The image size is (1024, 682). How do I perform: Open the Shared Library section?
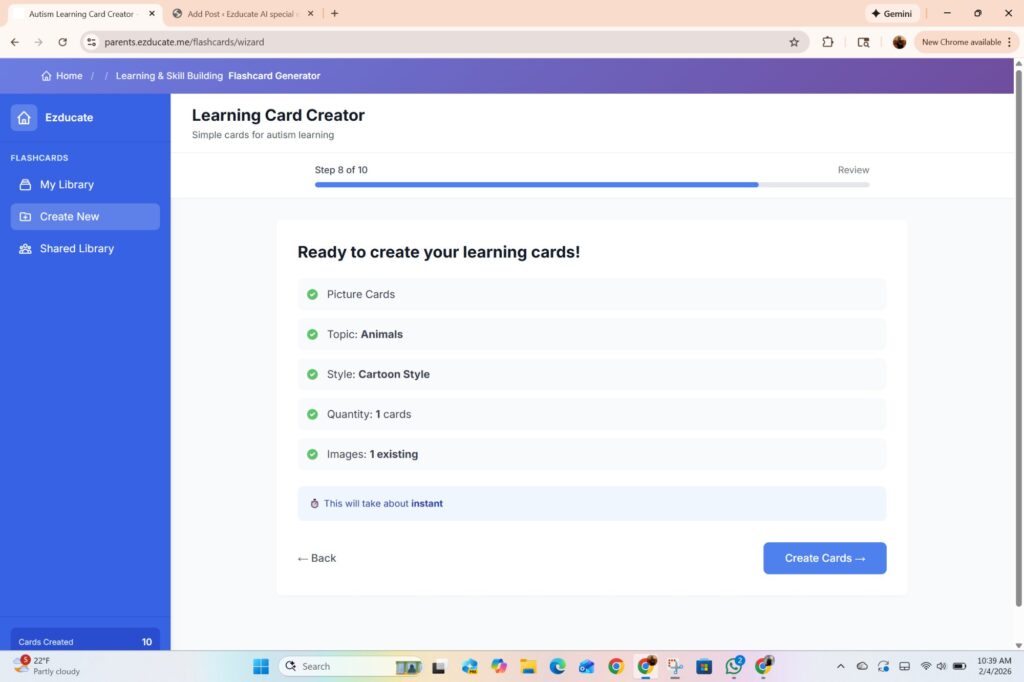point(76,249)
